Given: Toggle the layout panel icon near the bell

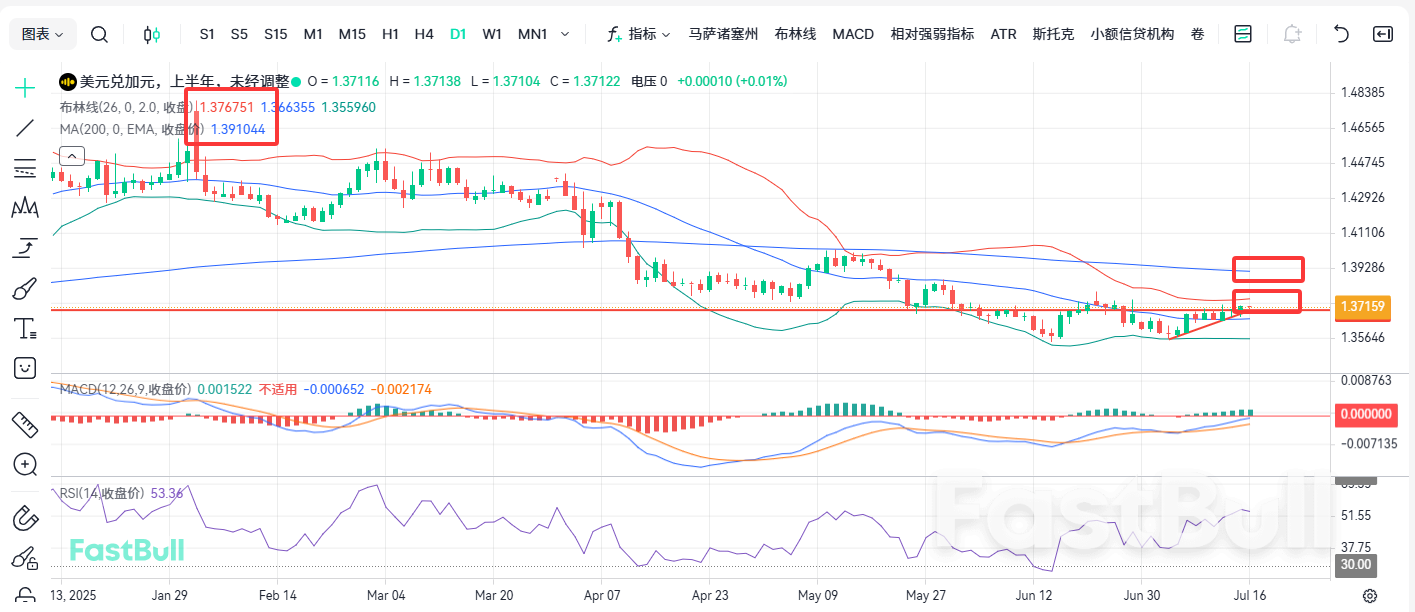Looking at the screenshot, I should tap(1242, 33).
